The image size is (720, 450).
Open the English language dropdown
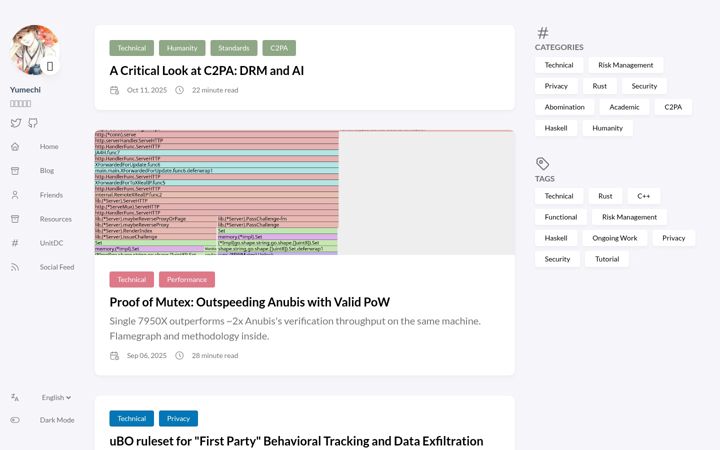click(56, 398)
